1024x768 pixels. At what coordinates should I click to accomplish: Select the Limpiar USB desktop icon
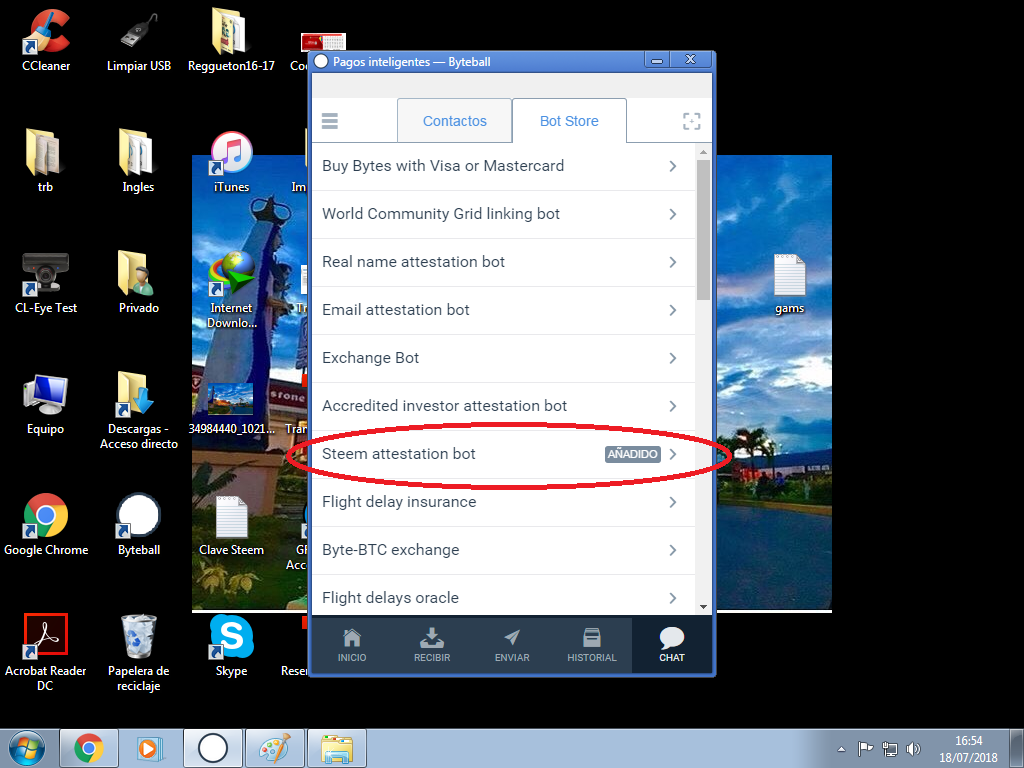pos(138,40)
